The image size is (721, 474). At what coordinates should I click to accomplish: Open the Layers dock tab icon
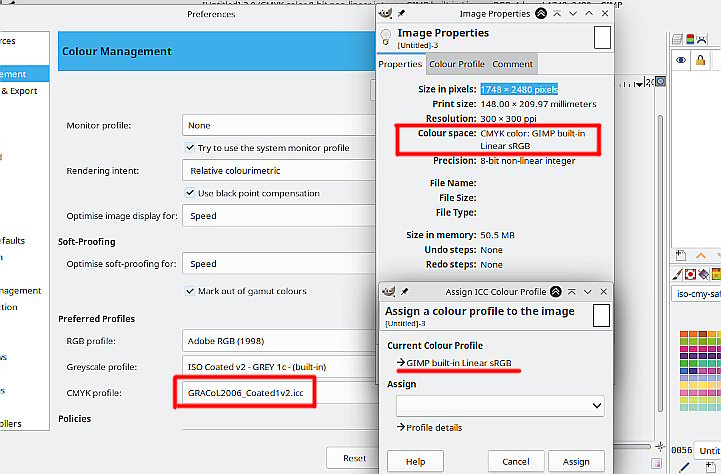click(x=677, y=40)
